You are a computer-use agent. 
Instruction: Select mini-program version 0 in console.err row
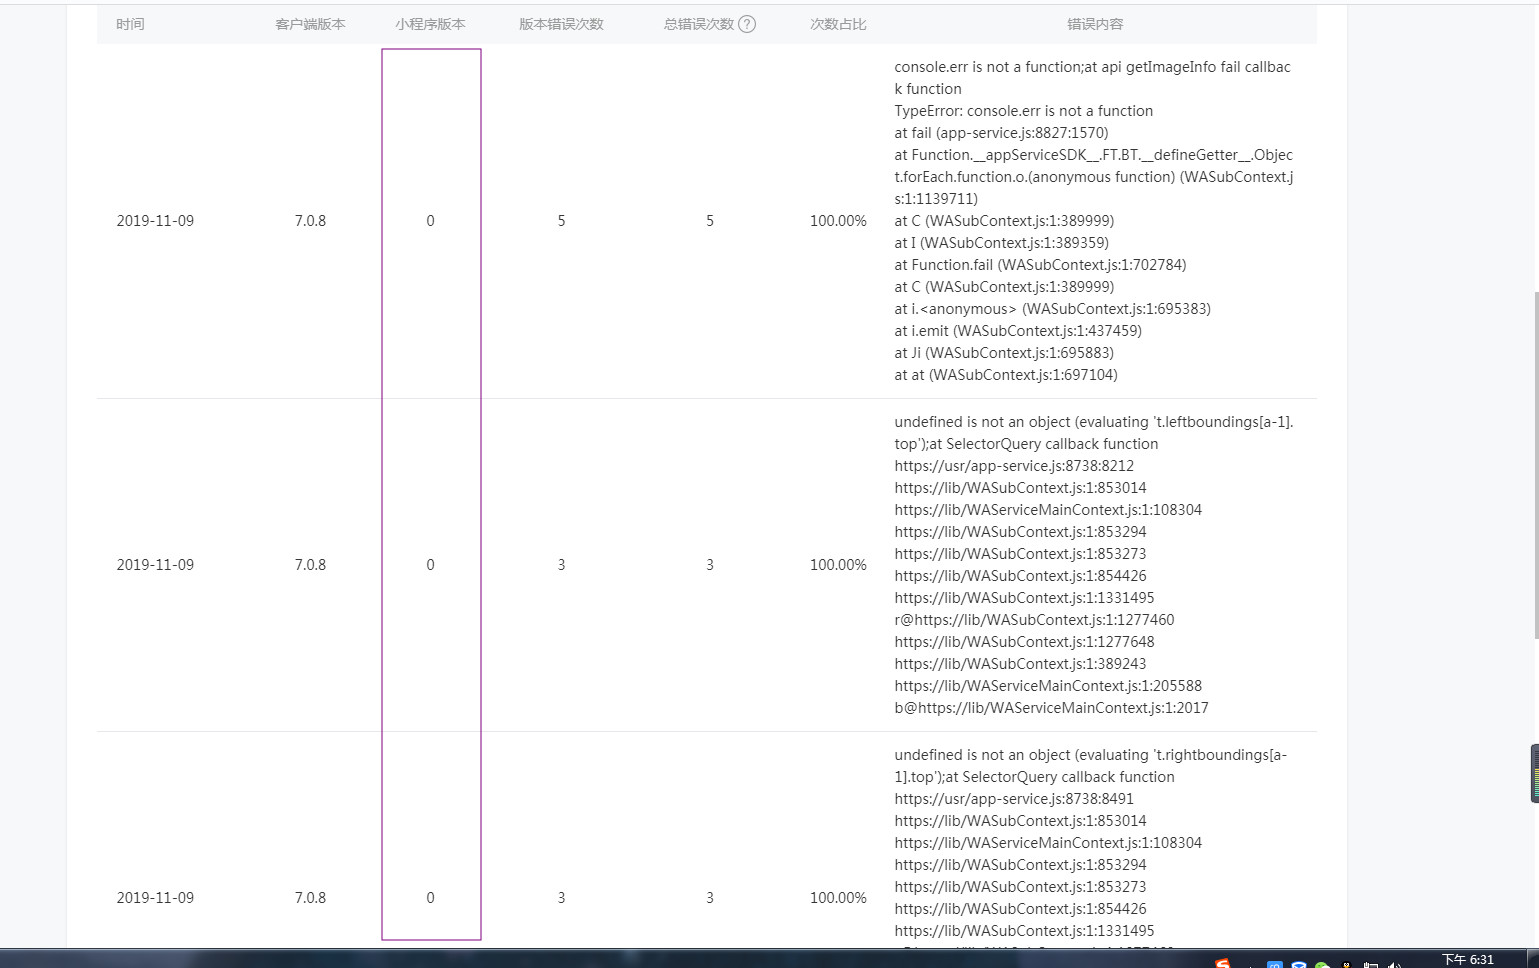tap(430, 221)
